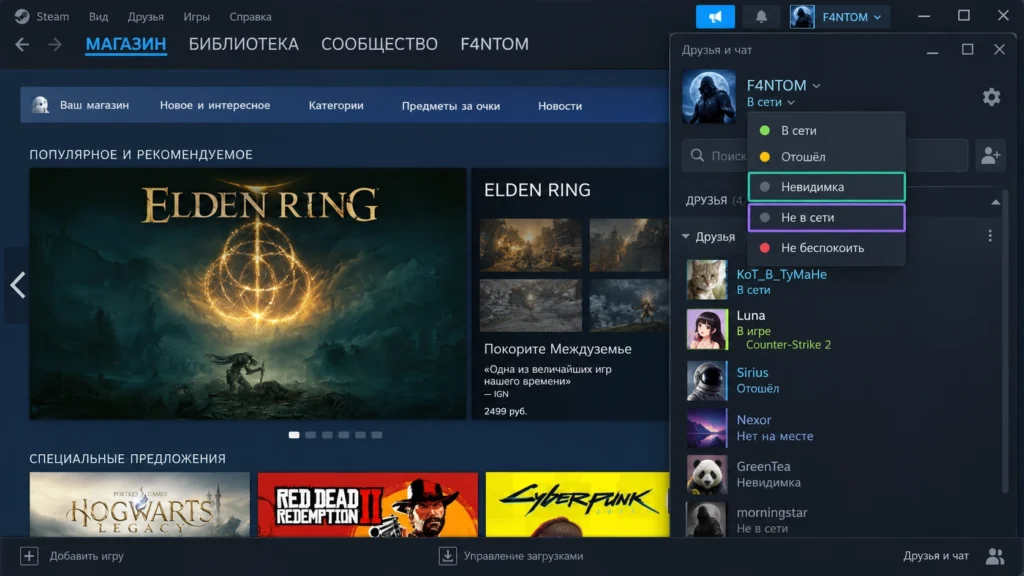This screenshot has height=576, width=1024.
Task: Click KoT_B_TyMaHe cat avatar
Action: coord(707,280)
